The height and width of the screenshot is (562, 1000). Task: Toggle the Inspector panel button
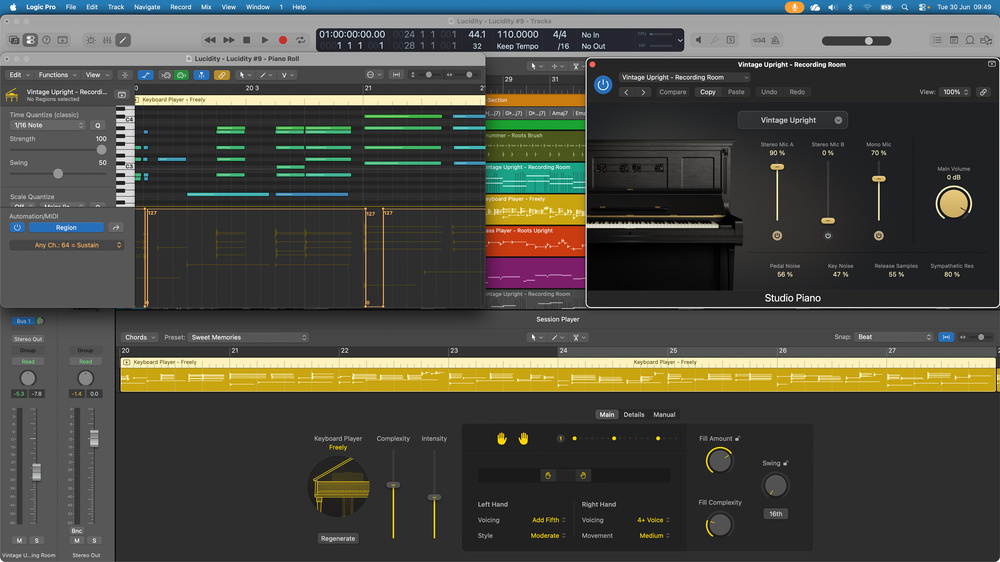[x=30, y=40]
